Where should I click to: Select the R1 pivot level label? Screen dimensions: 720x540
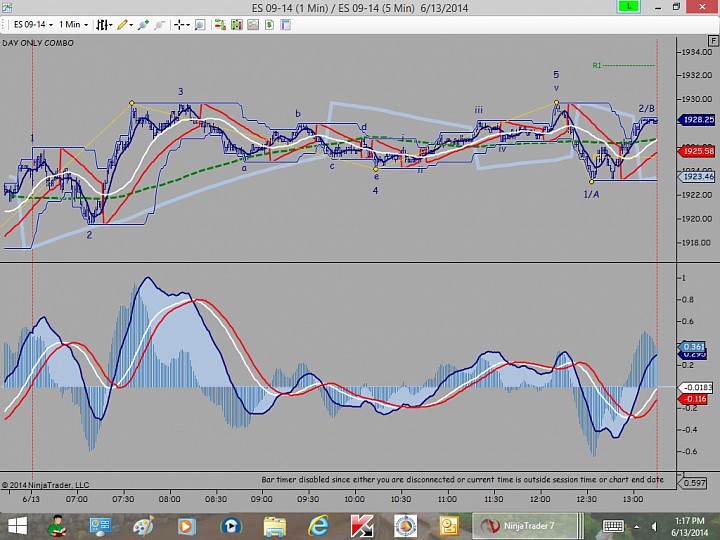click(596, 66)
